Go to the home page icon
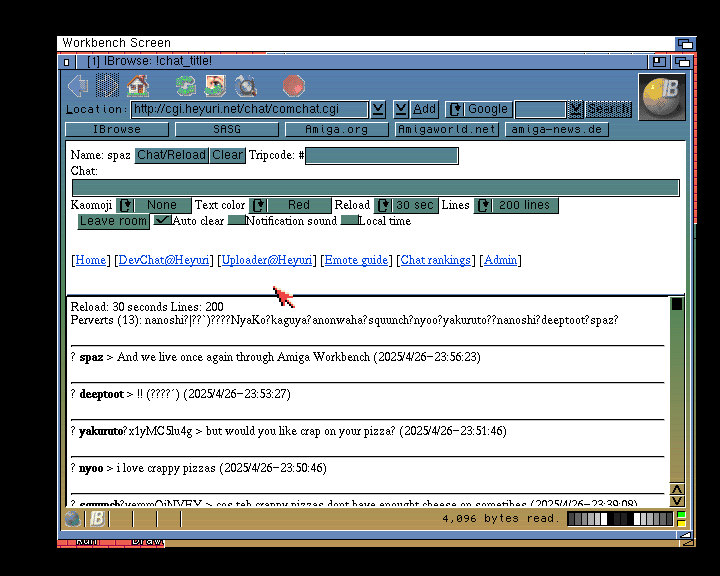Screen dimensions: 720x576 138,85
